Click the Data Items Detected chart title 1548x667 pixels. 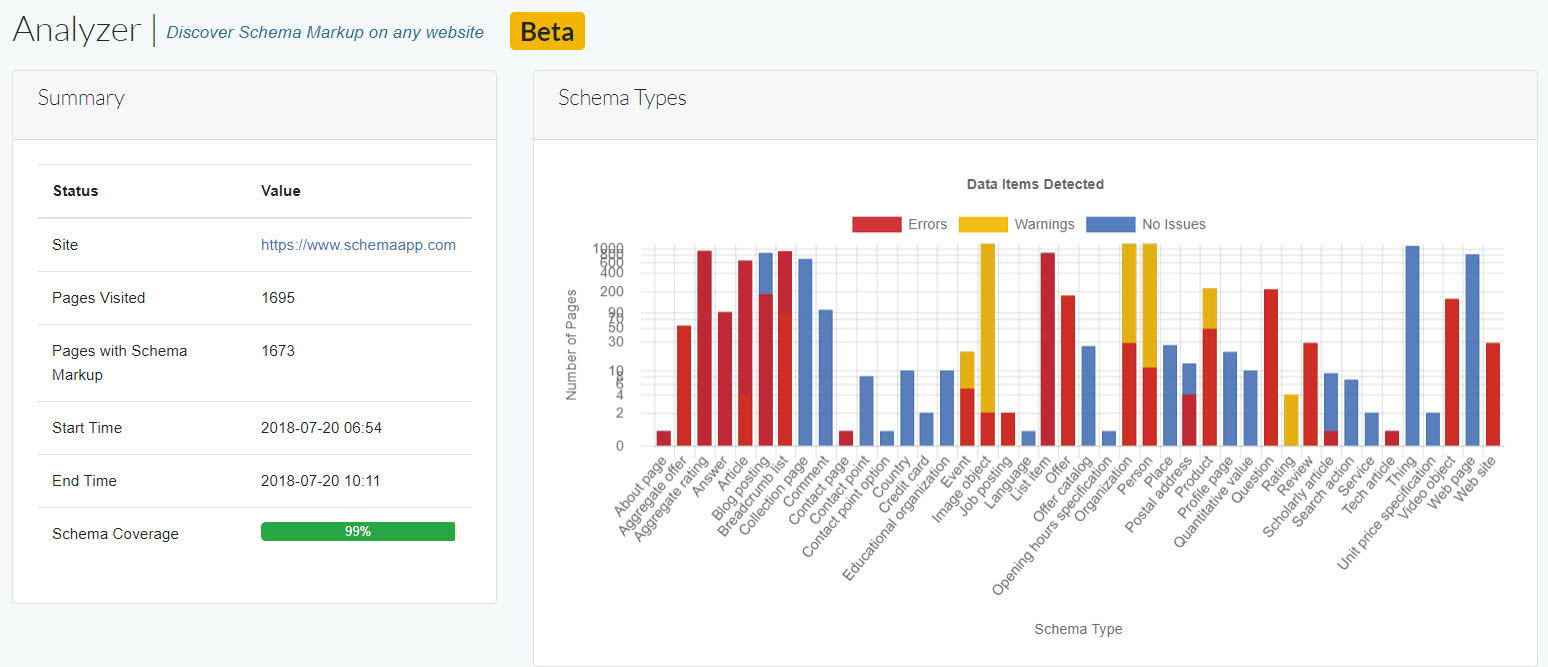pos(1035,184)
